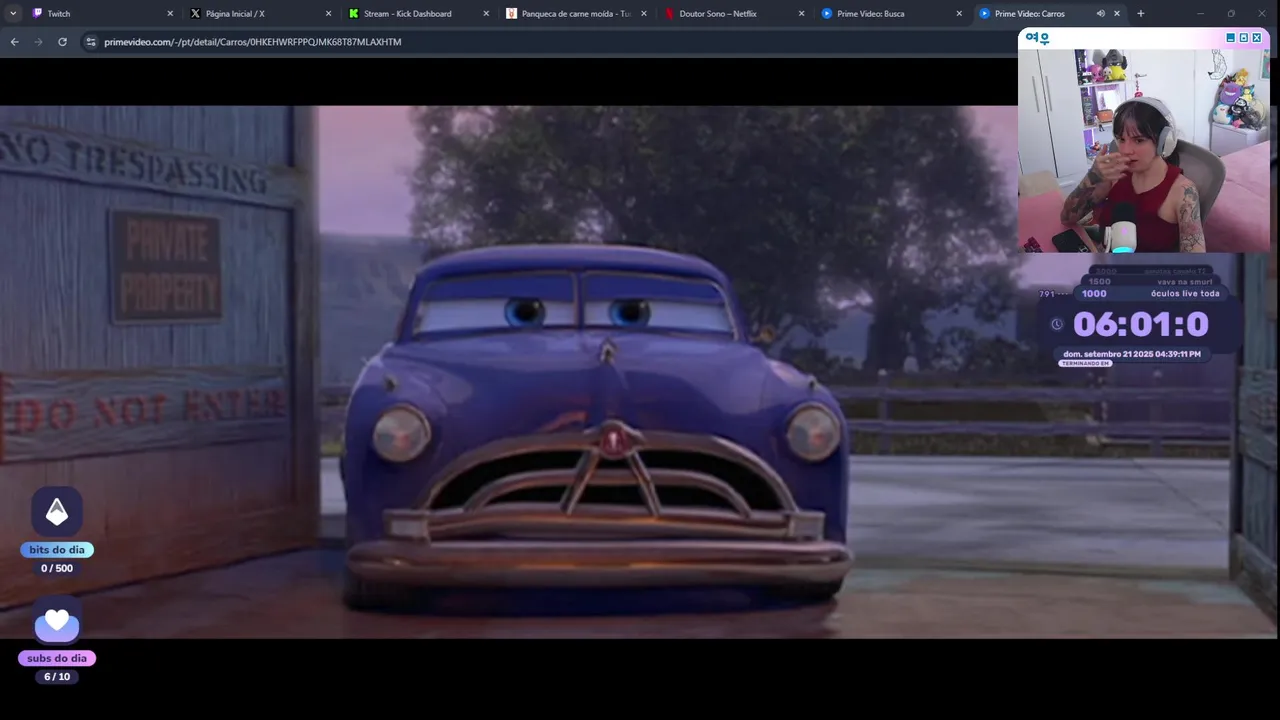Screen dimensions: 1280x720
Task: Open the tab search dropdown arrow
Action: (x=13, y=14)
